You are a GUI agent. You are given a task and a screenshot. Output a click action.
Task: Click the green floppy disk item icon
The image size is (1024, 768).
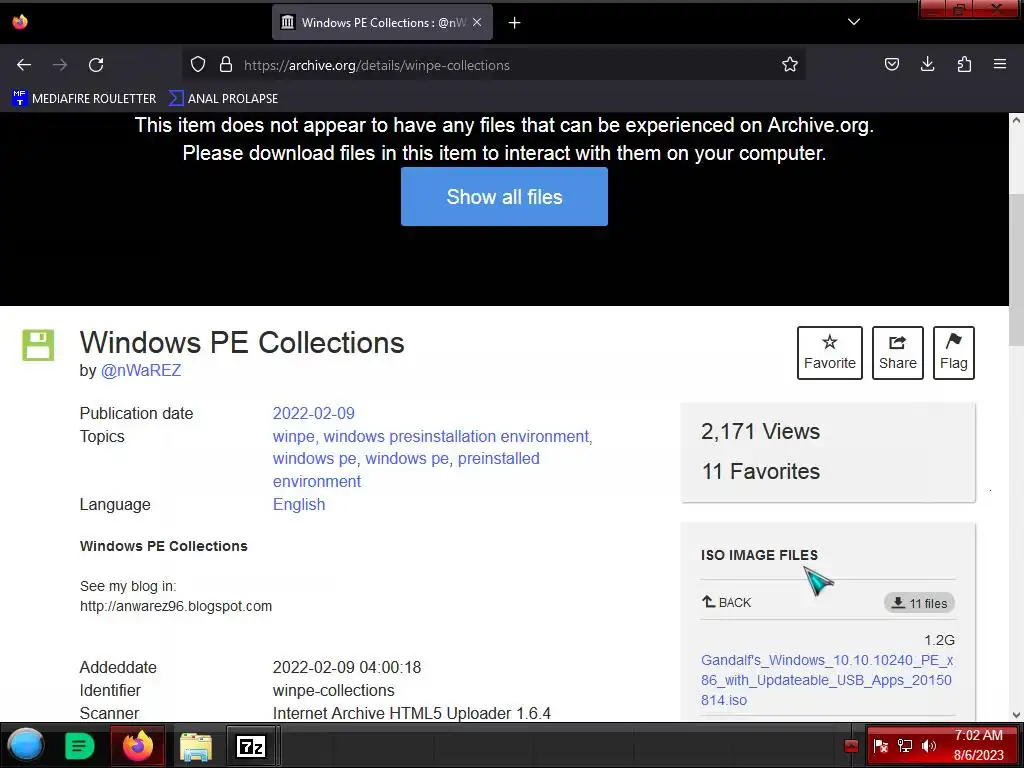tap(38, 345)
